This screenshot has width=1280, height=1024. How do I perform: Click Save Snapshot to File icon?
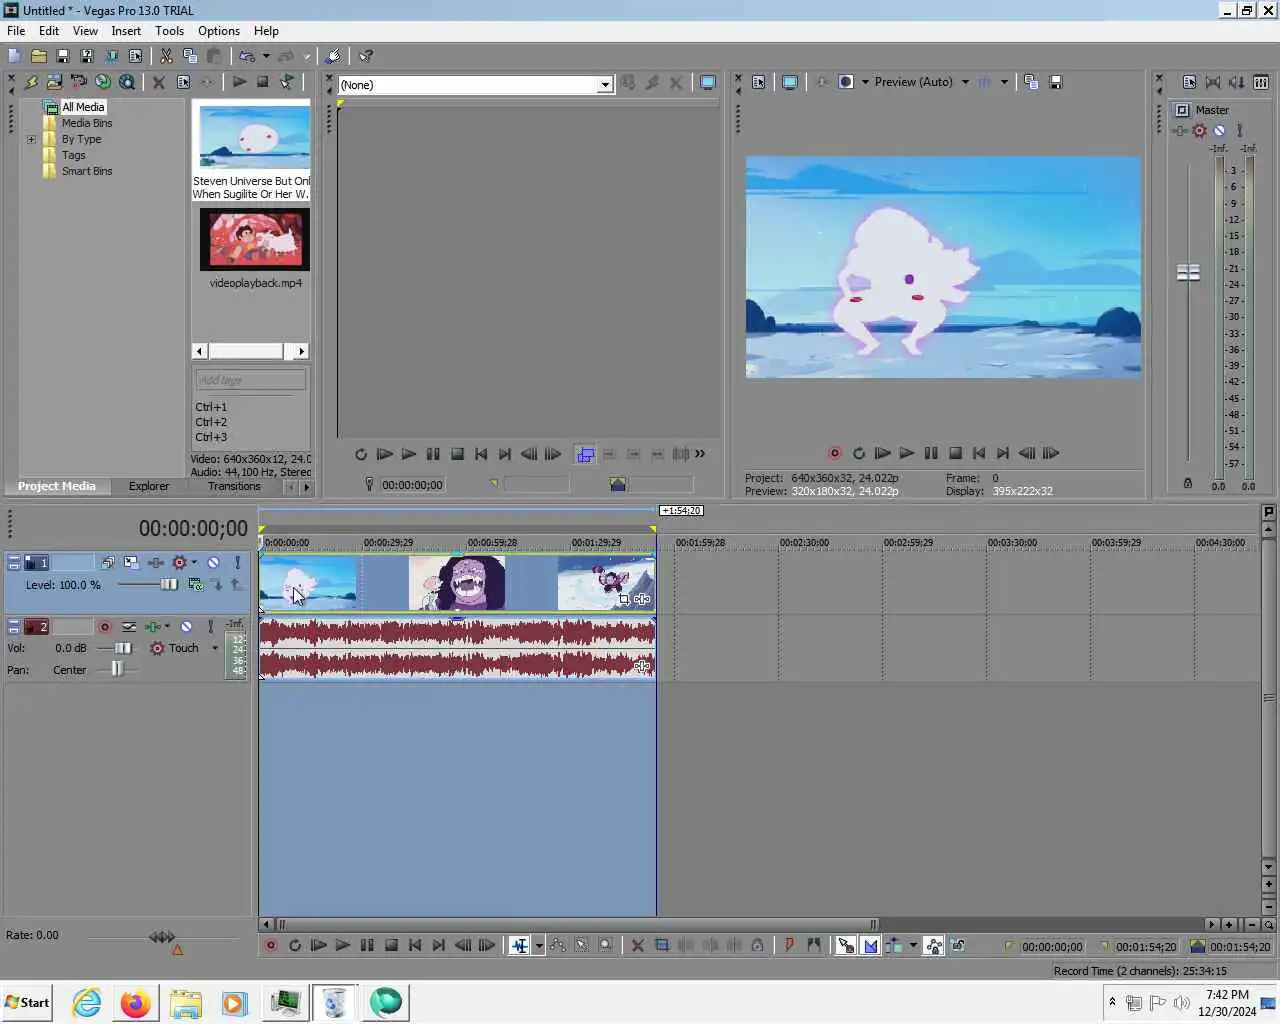[x=1055, y=82]
